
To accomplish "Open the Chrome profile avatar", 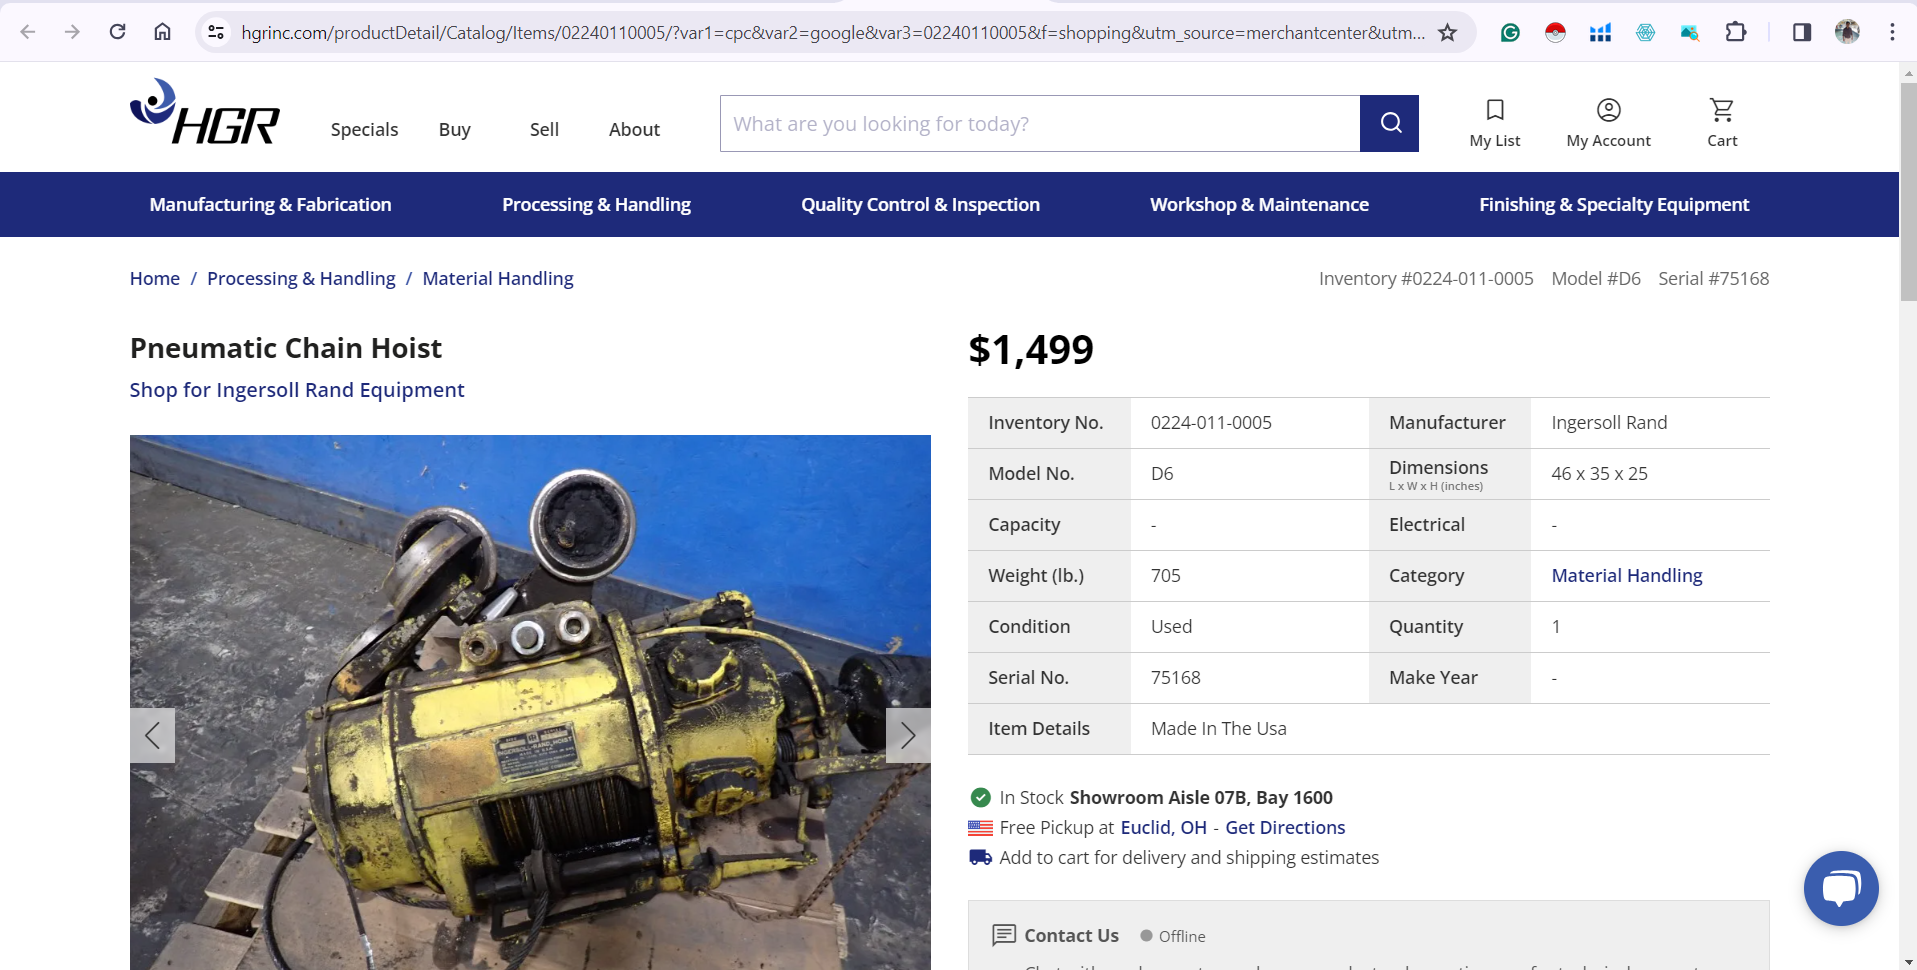I will (x=1847, y=32).
